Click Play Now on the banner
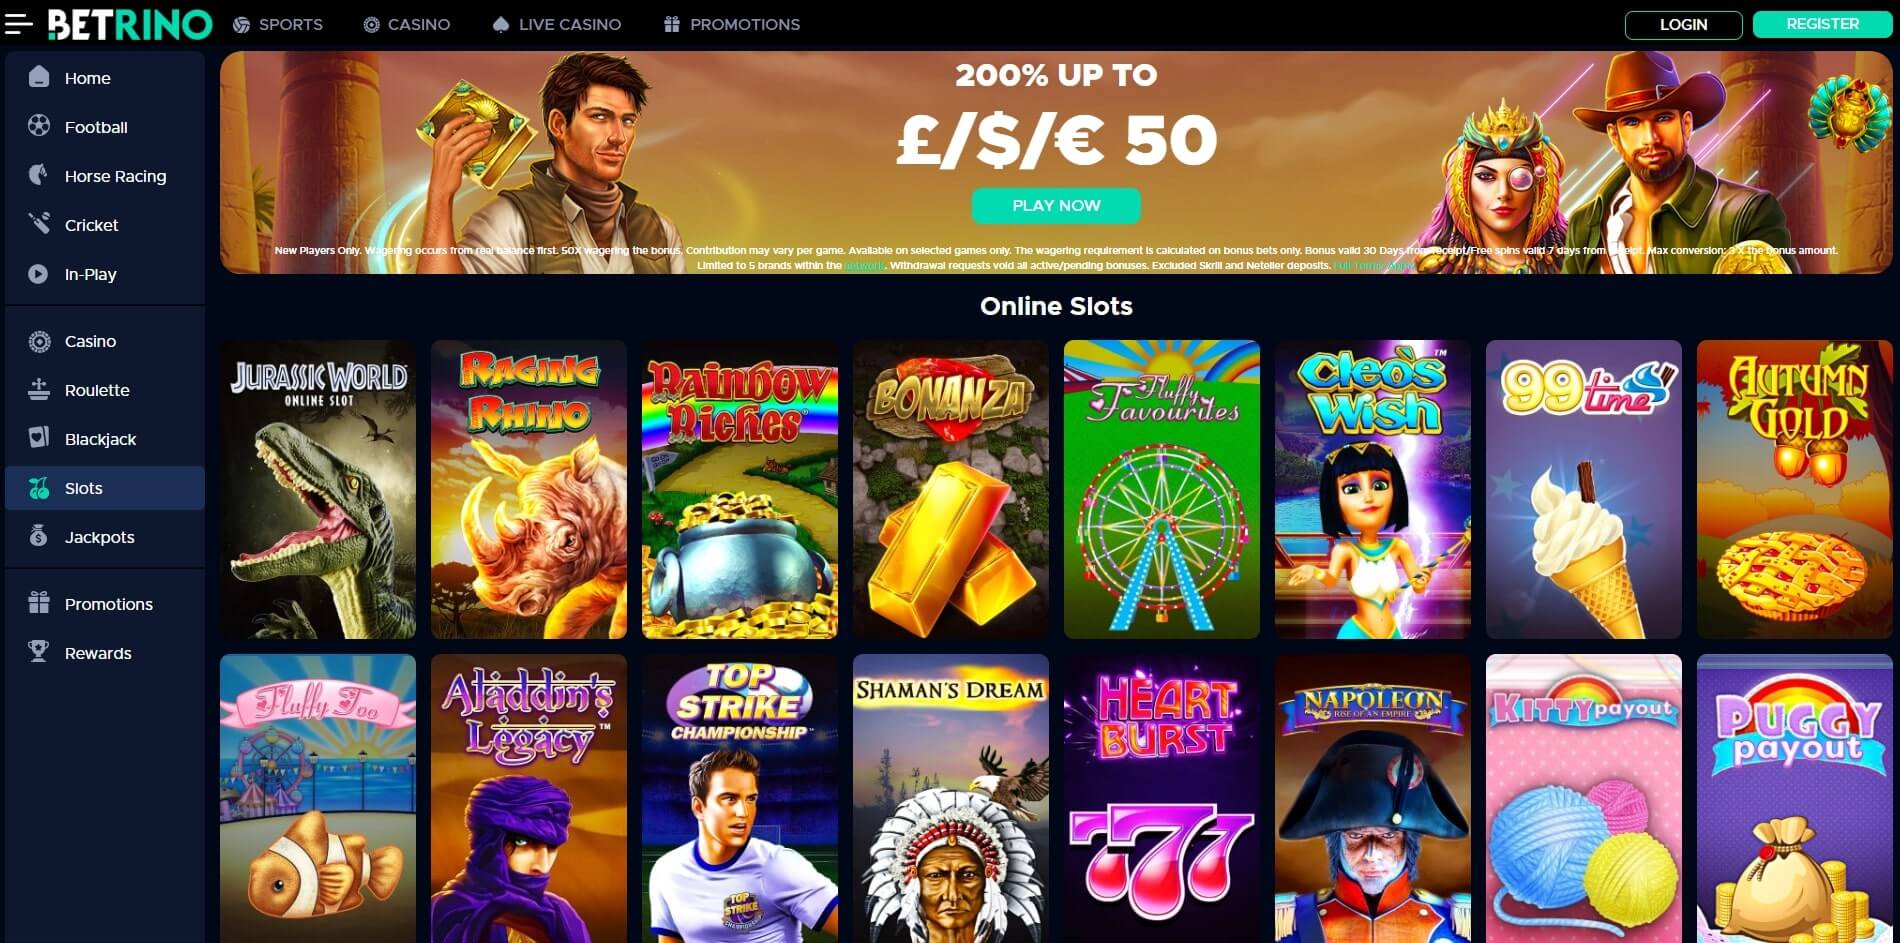 (1056, 205)
